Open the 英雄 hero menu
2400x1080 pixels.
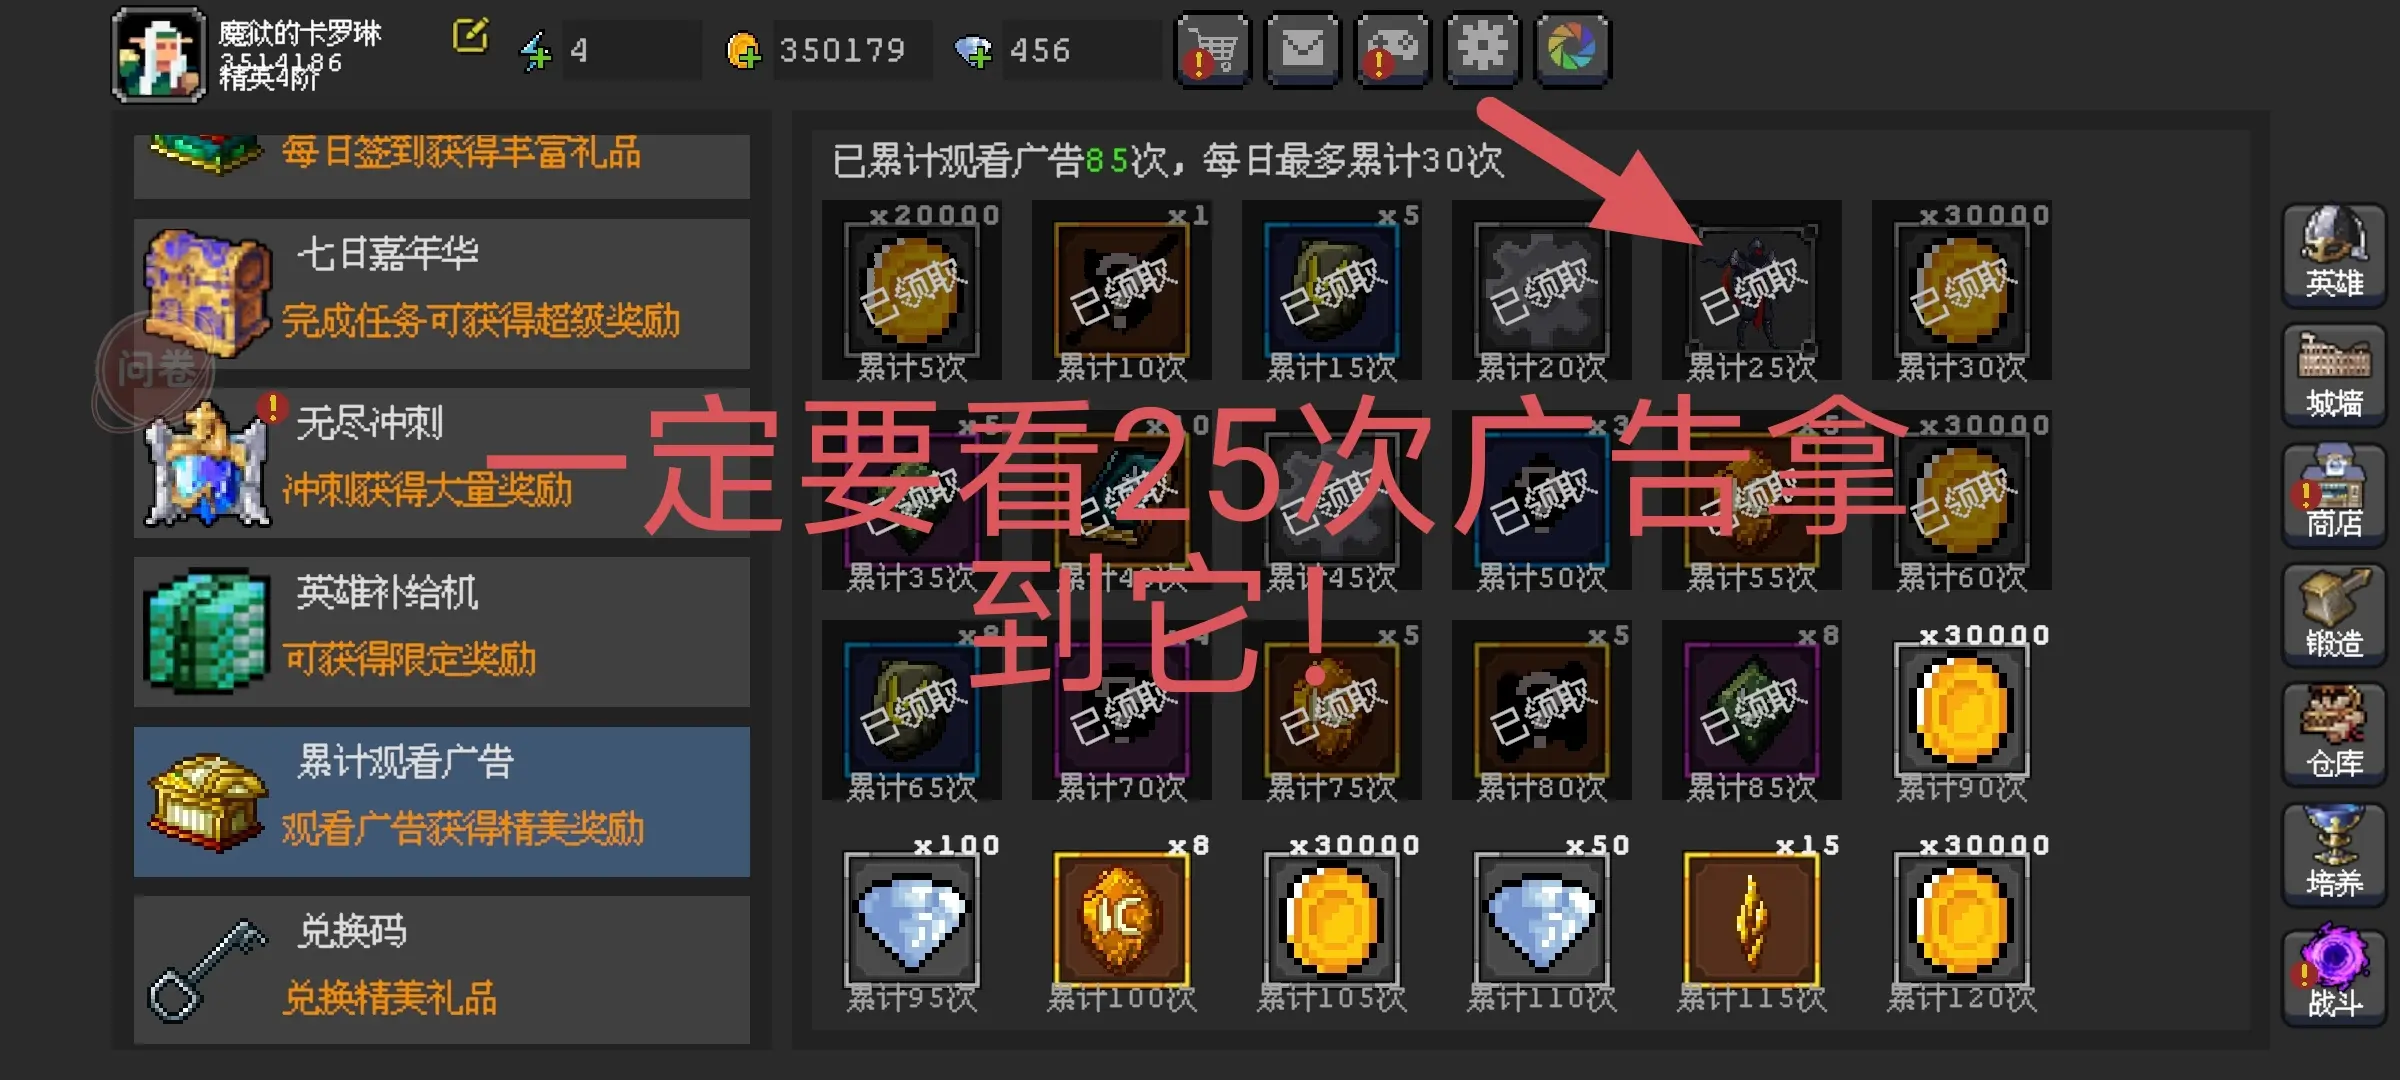[2334, 255]
